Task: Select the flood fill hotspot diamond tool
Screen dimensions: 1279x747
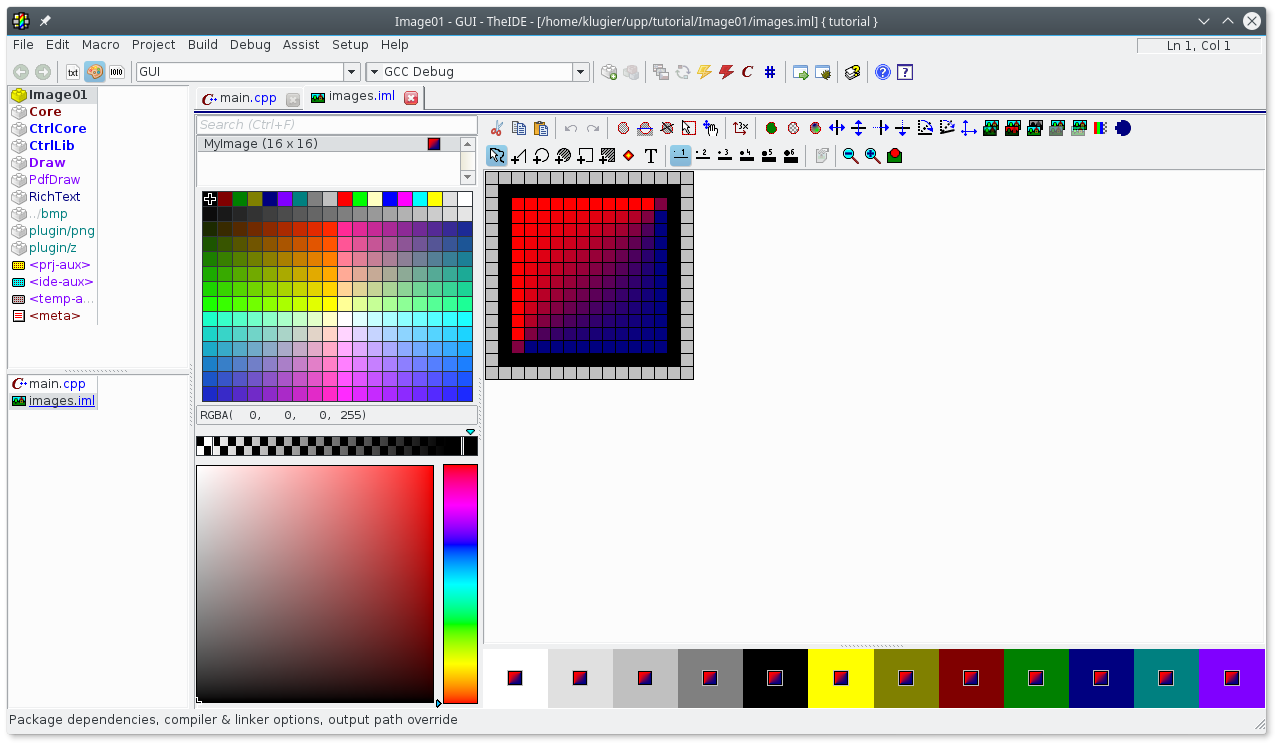Action: coord(628,156)
